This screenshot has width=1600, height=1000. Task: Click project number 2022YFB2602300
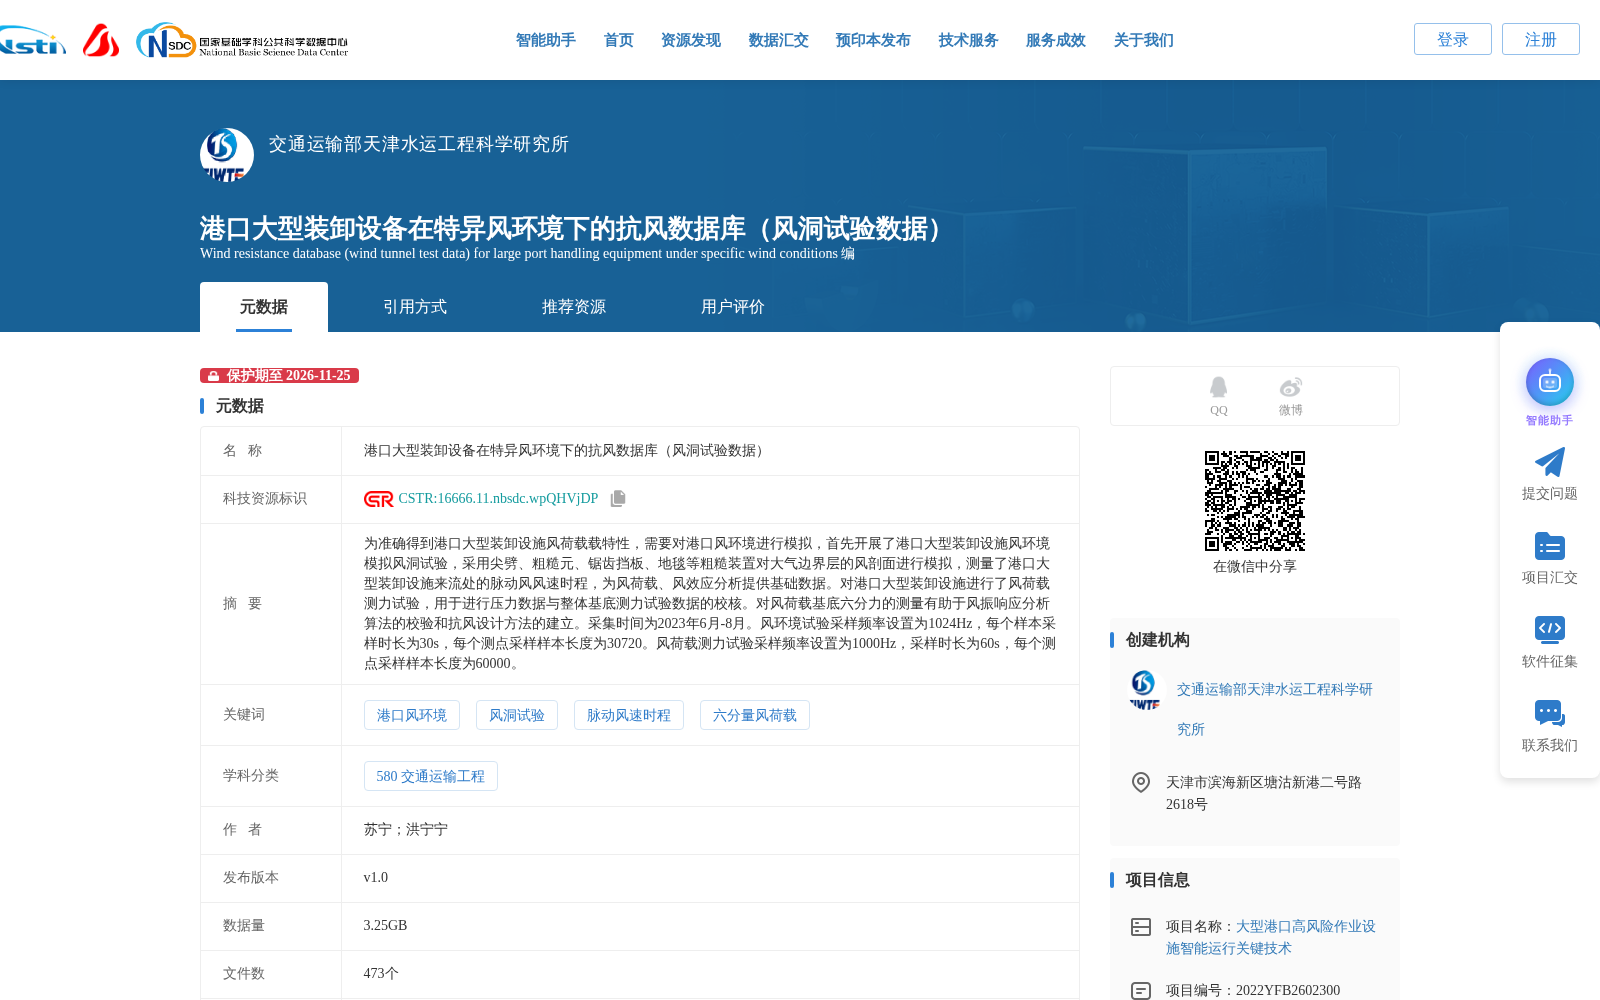pyautogui.click(x=1288, y=991)
